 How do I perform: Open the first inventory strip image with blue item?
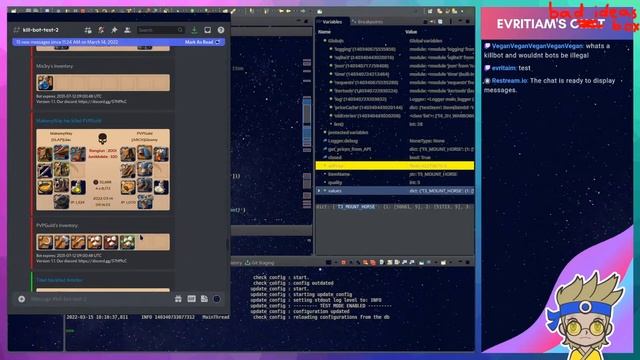[x=103, y=82]
